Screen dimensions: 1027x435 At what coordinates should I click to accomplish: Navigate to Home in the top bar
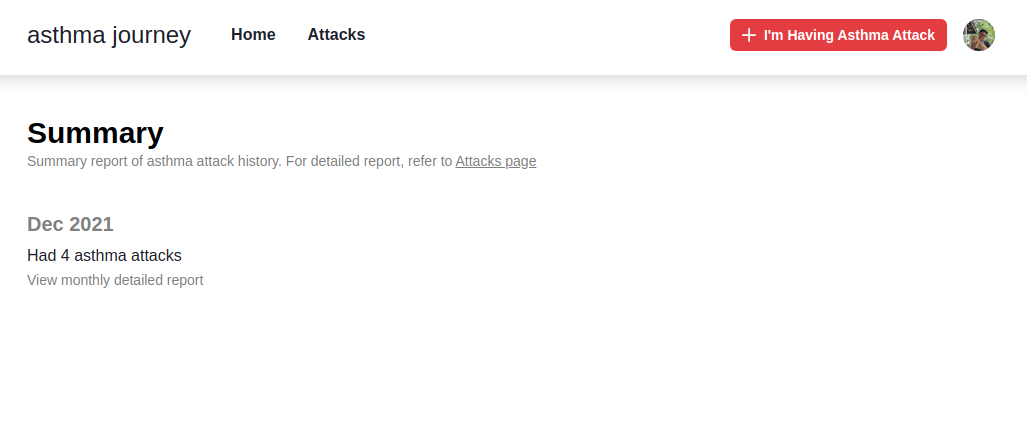tap(253, 35)
